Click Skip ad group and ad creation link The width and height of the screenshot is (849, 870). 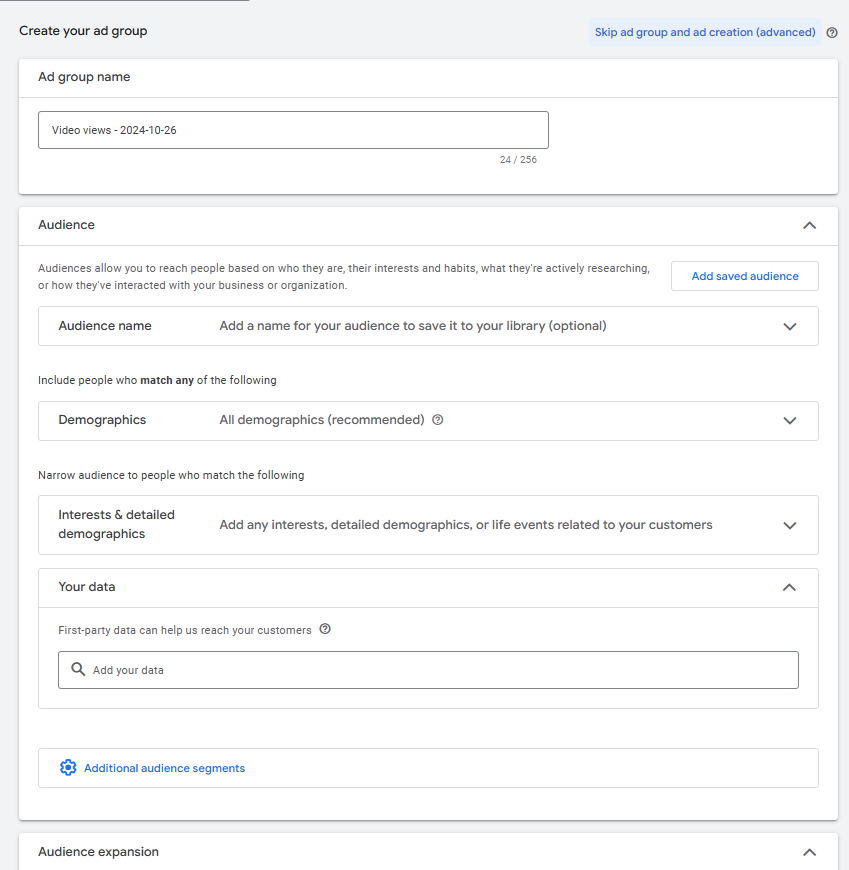pyautogui.click(x=705, y=32)
